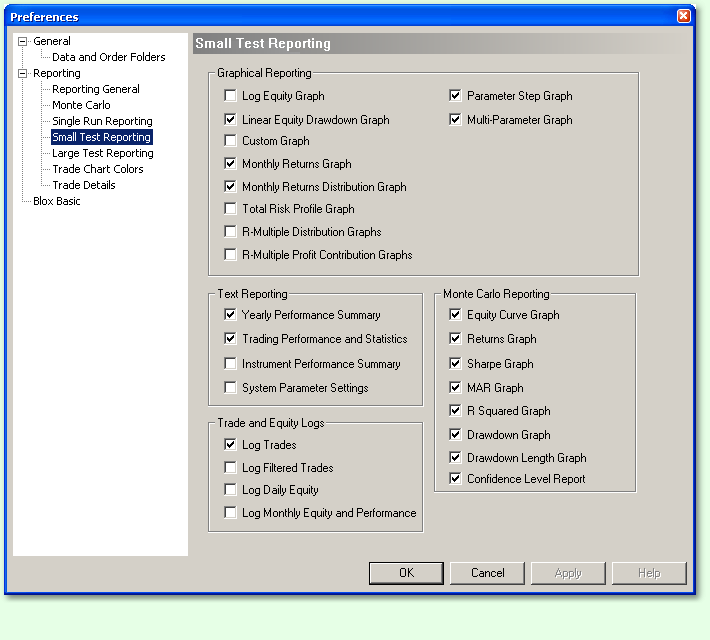Screen dimensions: 710x640
Task: Disable Monthly Returns Distribution Graph
Action: (230, 186)
